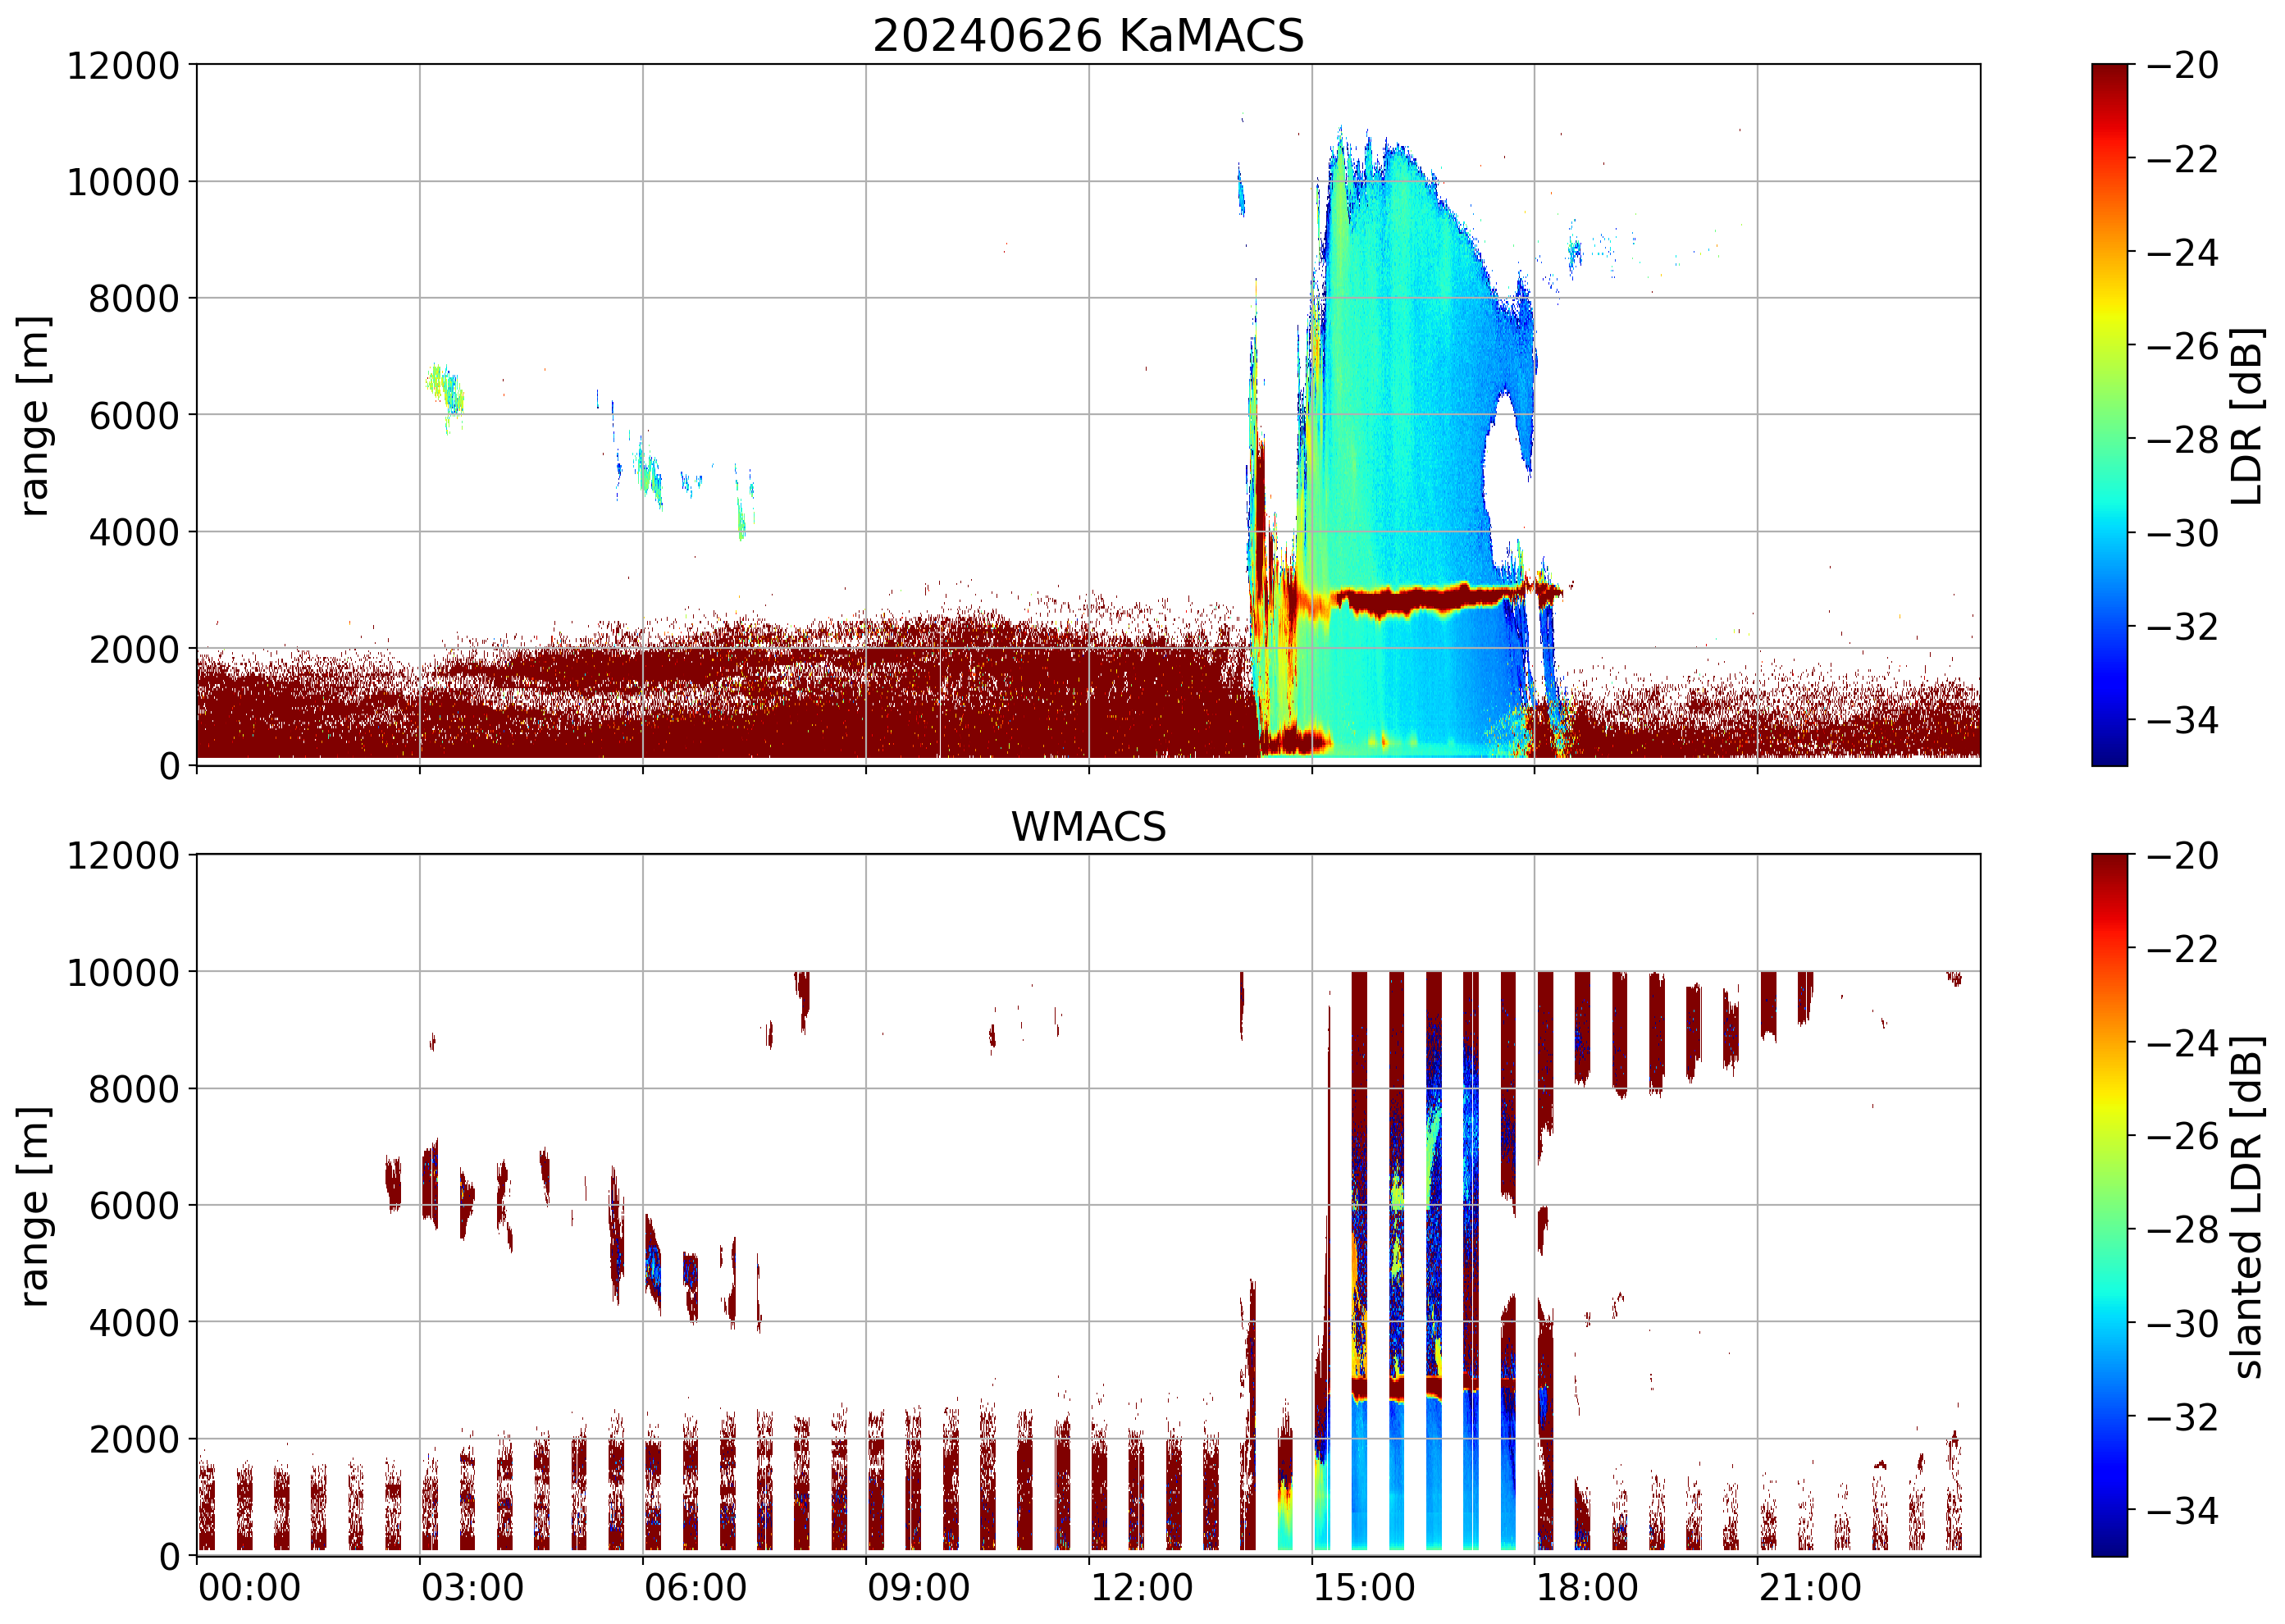Click the −30 tick label on the upper colorbar
This screenshot has width=2285, height=1624.
point(2182,533)
